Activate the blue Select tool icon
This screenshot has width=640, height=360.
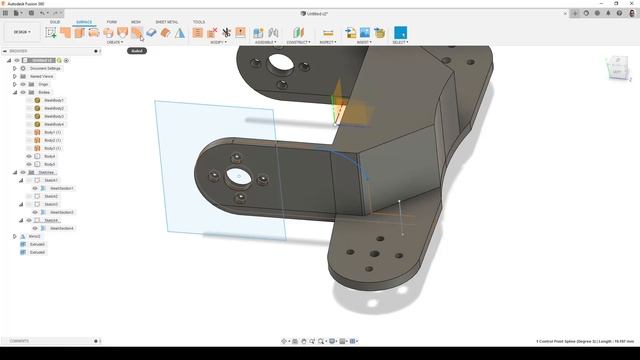[400, 33]
